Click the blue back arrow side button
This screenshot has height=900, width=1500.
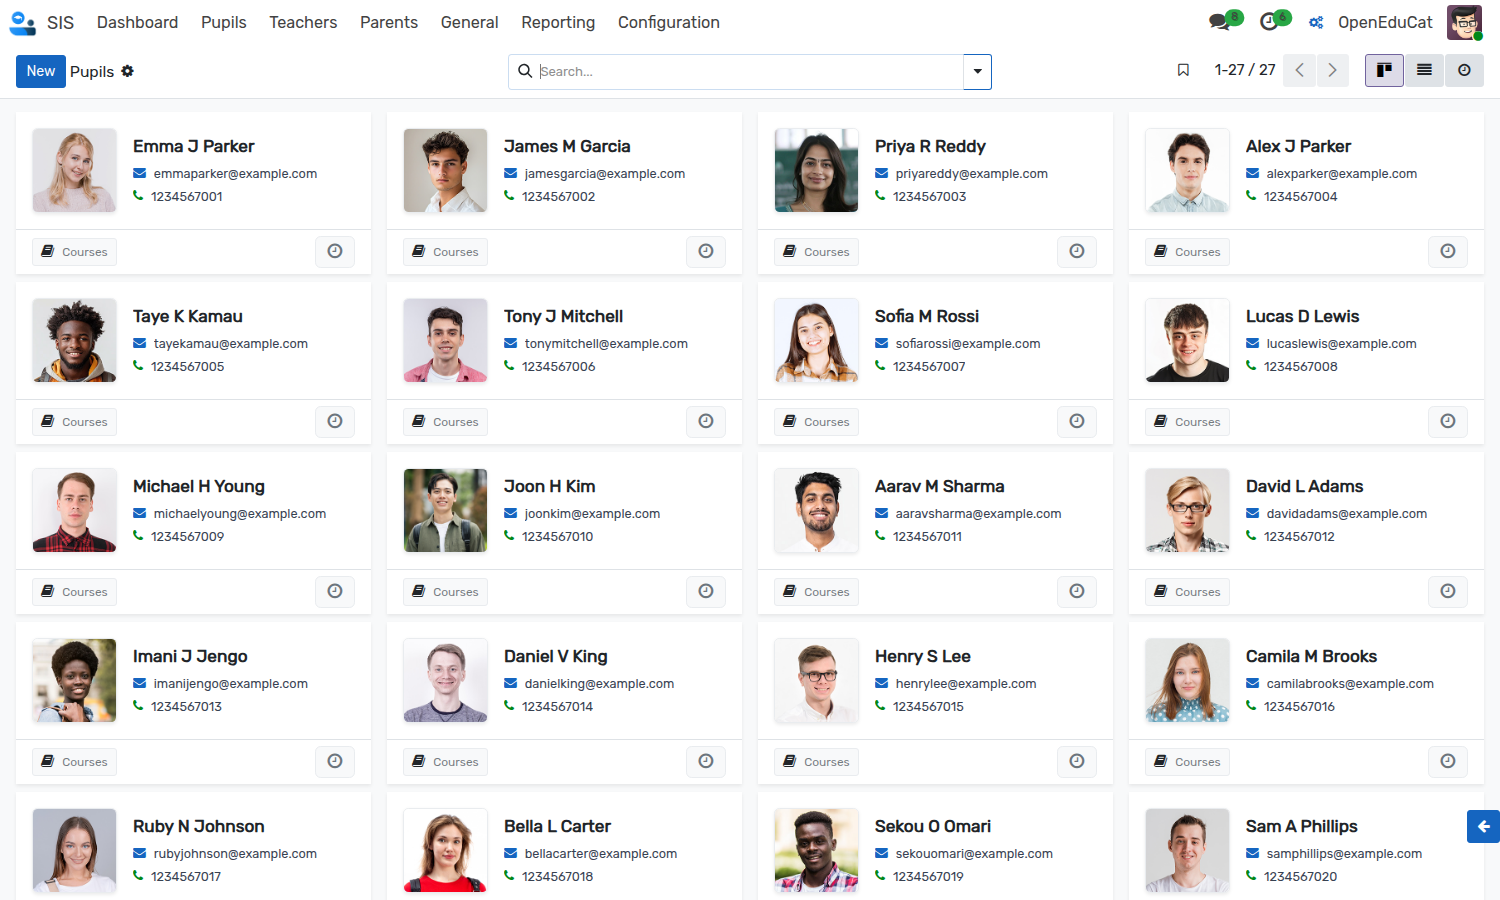click(1483, 826)
